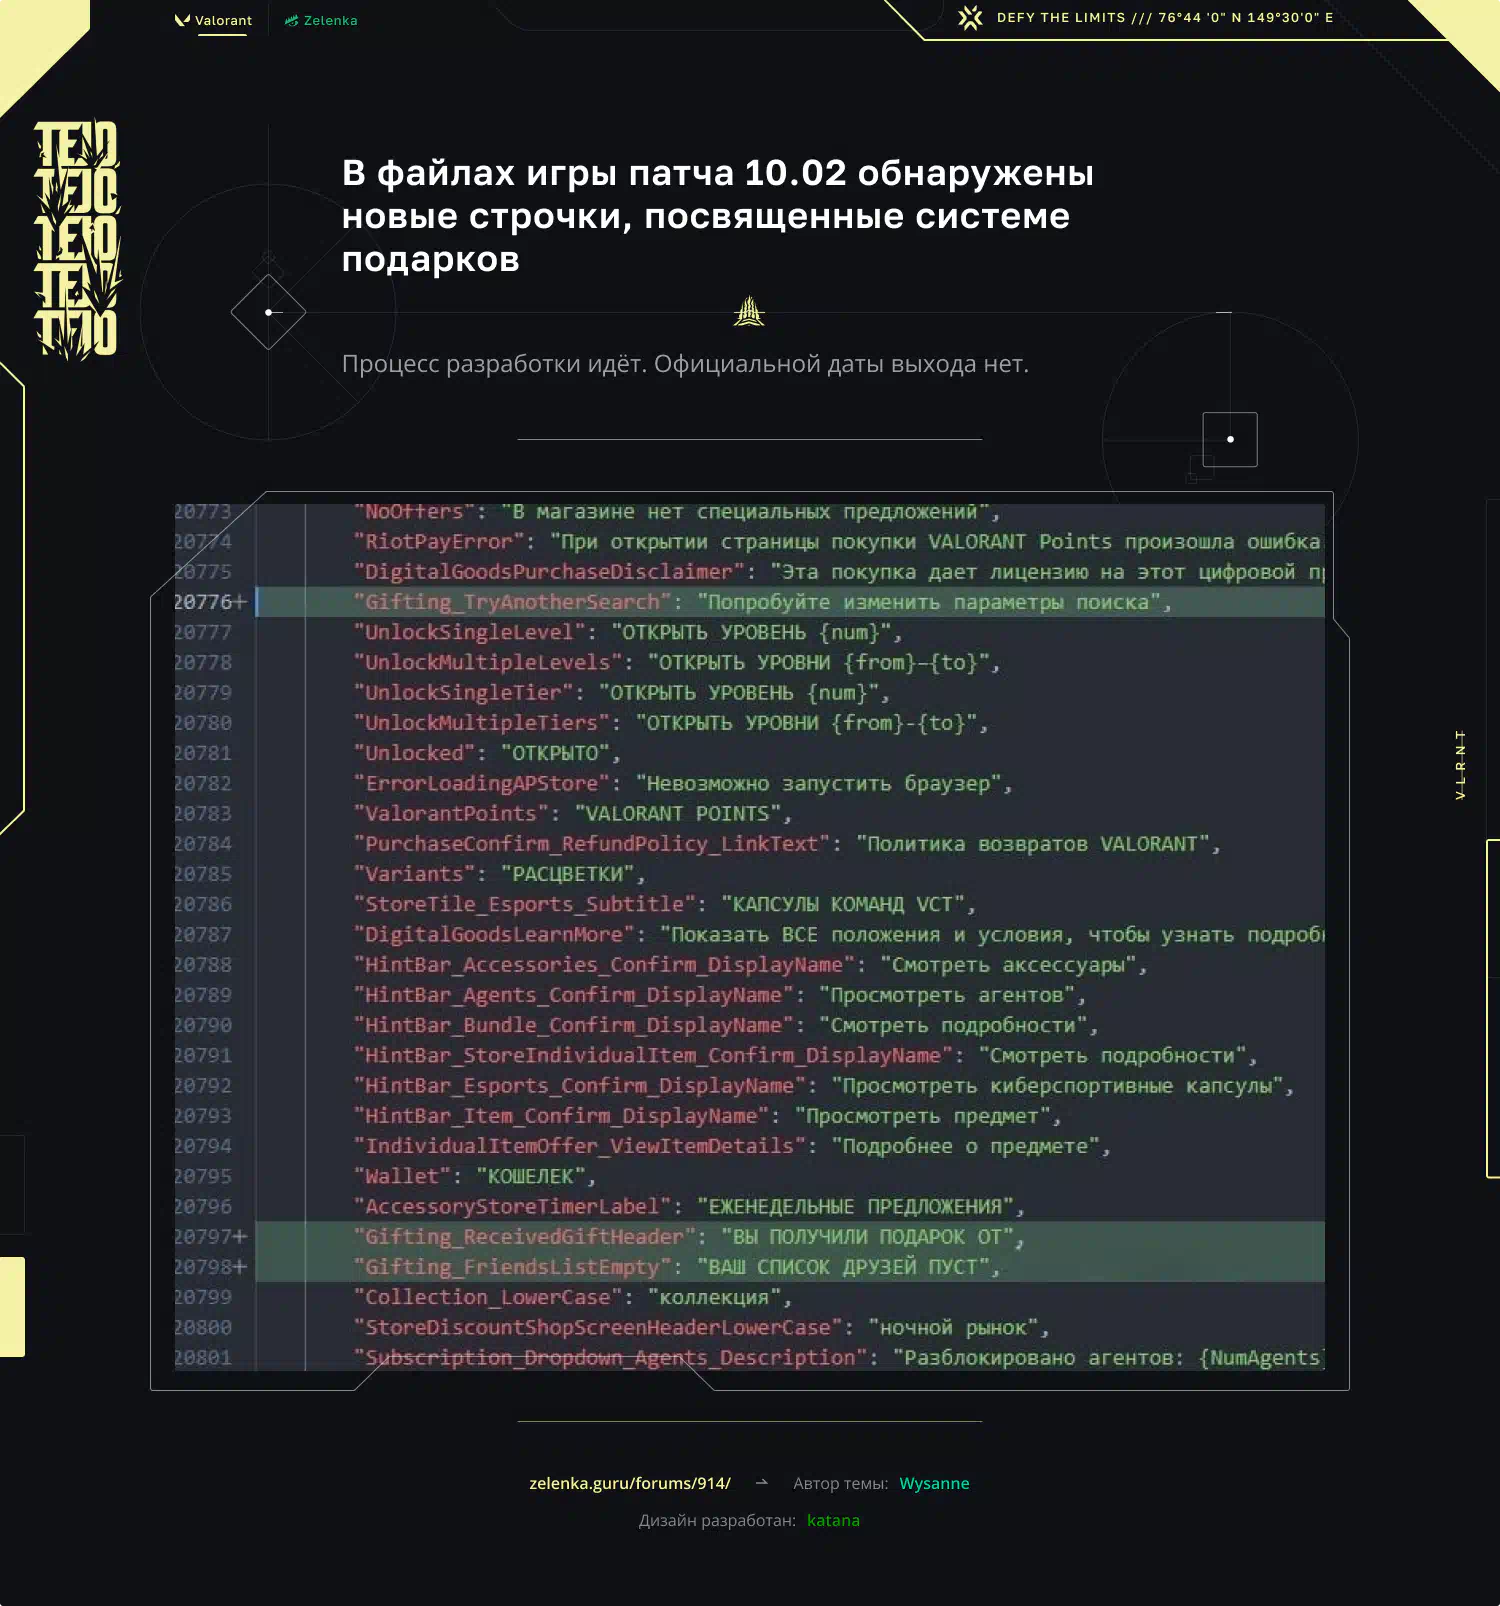
Task: Click line number 20776+
Action: point(210,602)
